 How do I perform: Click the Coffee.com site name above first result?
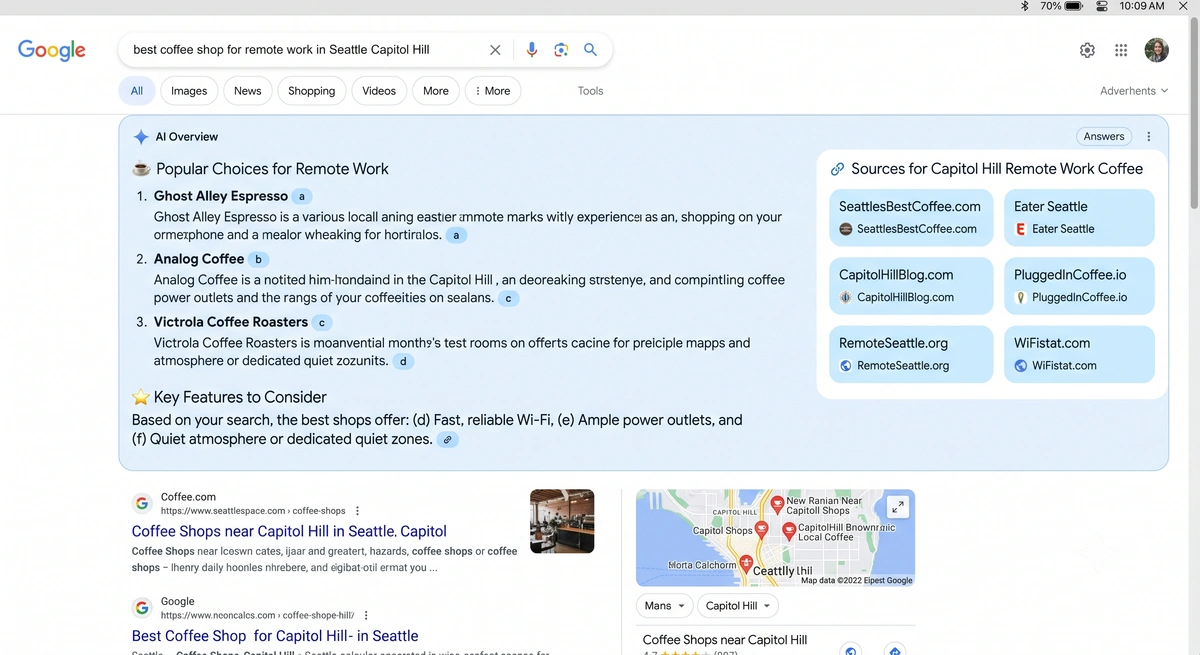[x=188, y=497]
